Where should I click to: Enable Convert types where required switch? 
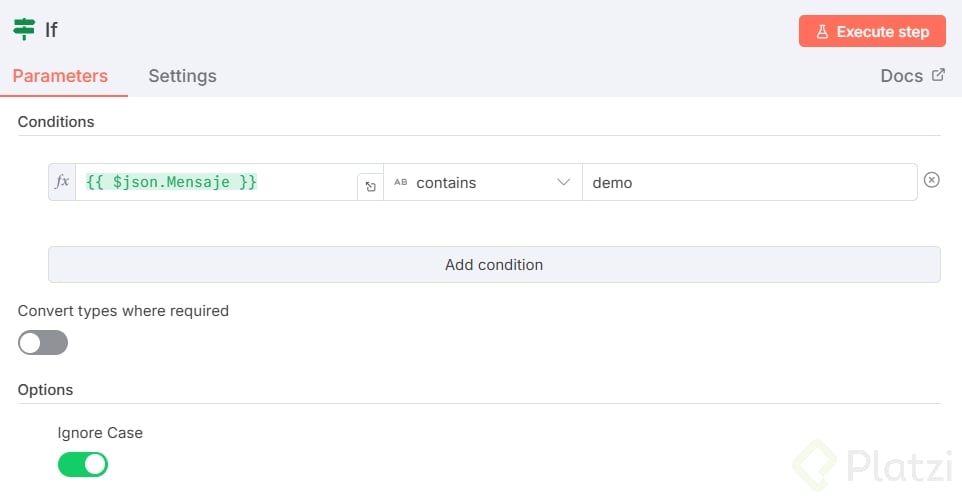(43, 343)
